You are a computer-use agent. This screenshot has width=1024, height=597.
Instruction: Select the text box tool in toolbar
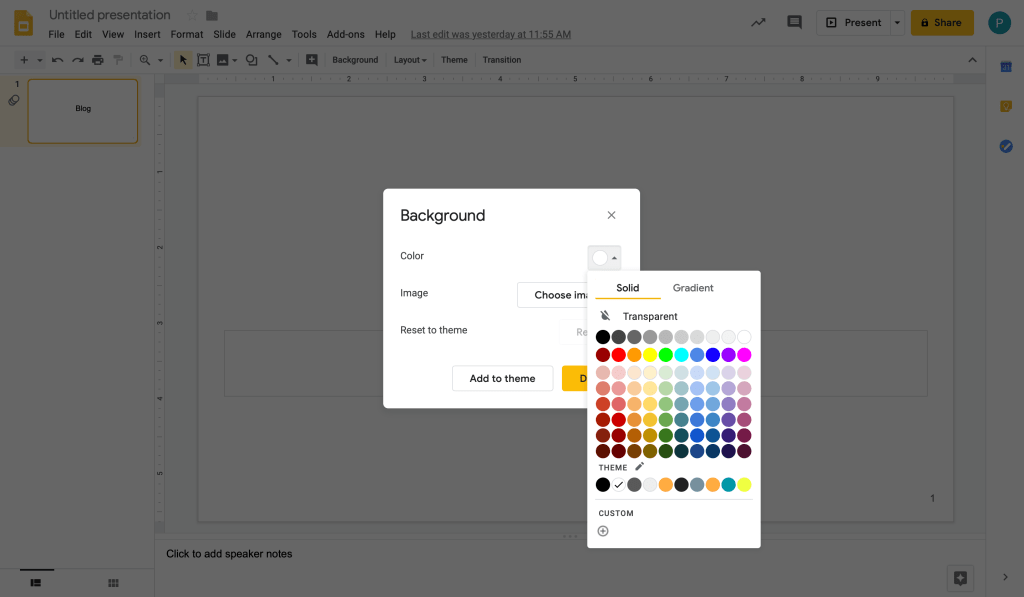pos(203,60)
